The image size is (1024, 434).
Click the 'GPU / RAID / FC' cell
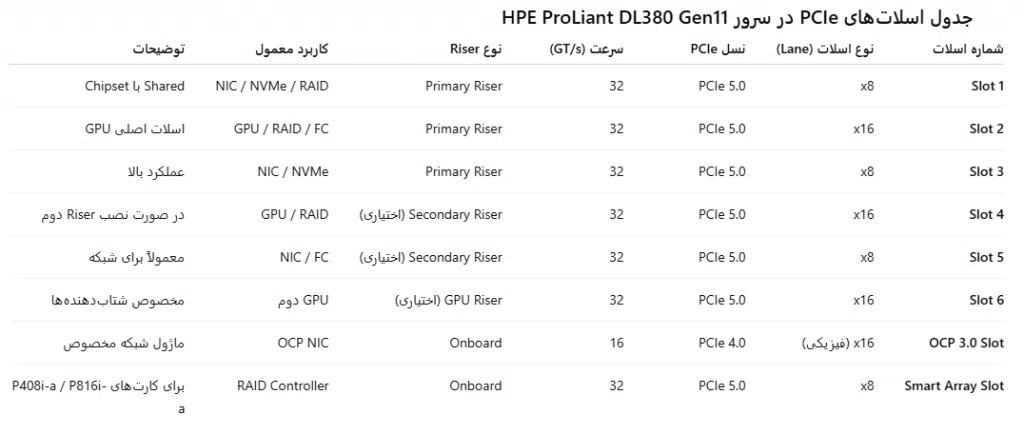coord(281,129)
